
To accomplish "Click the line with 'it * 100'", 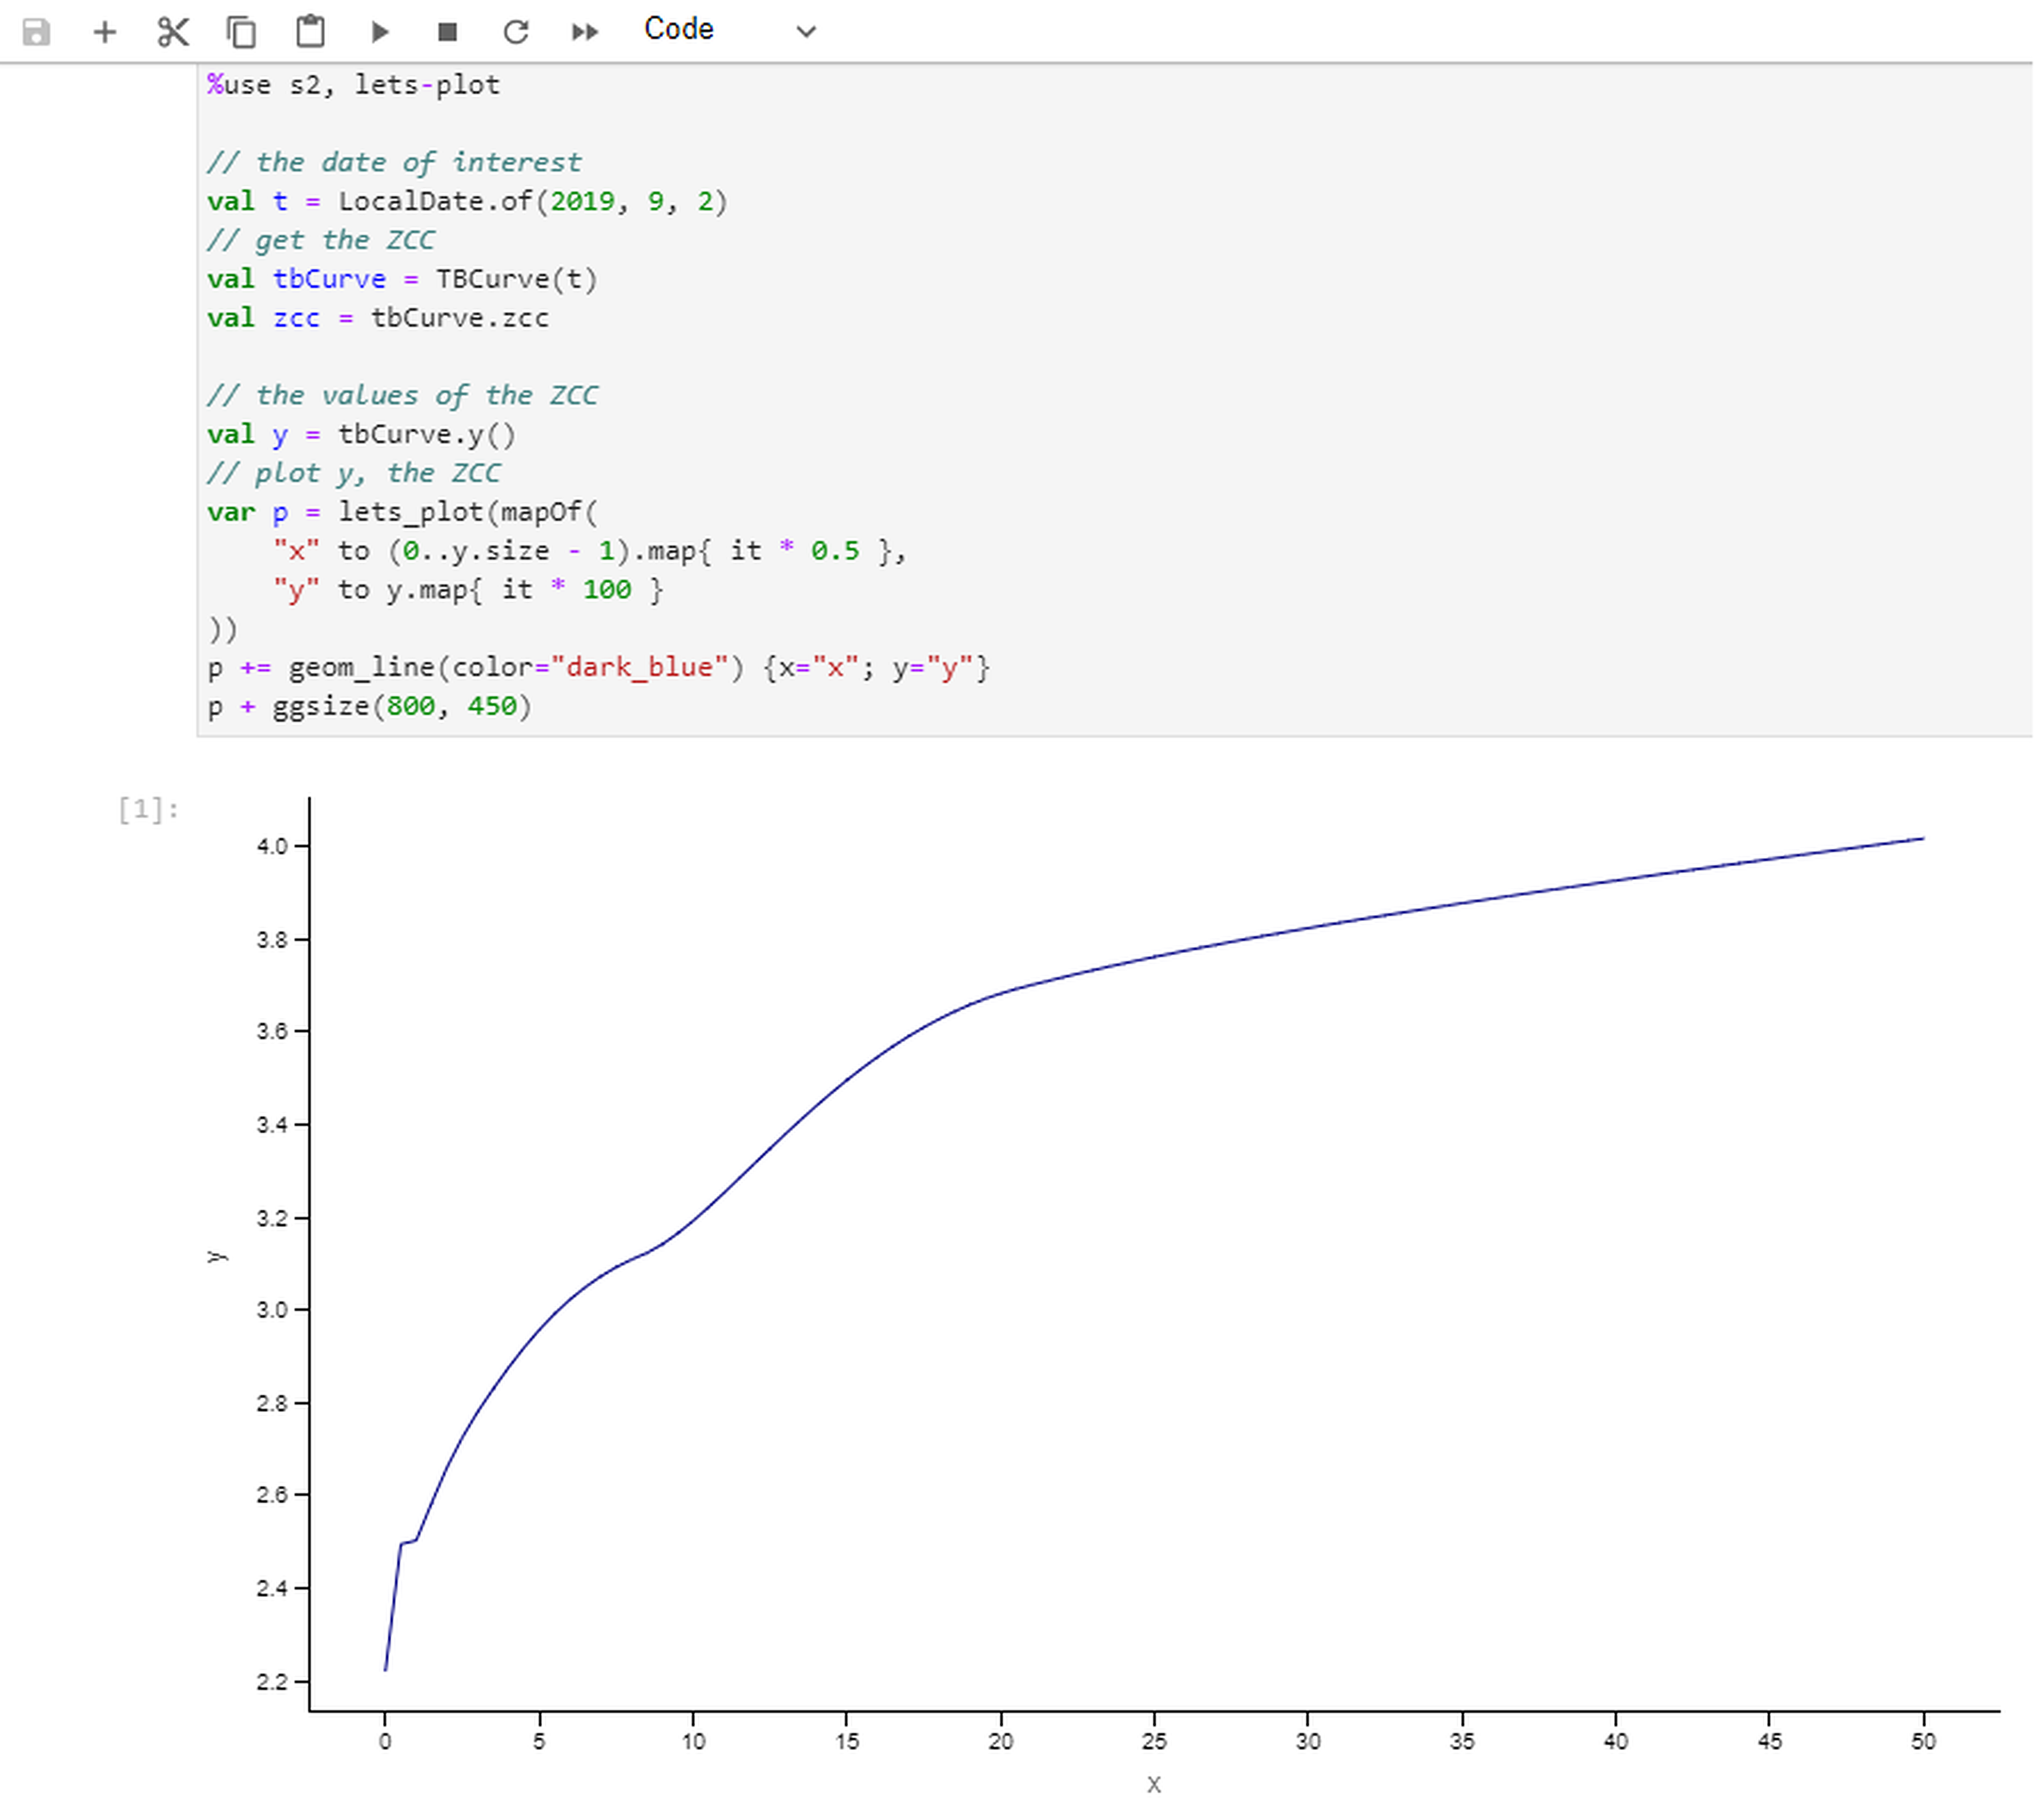I will pos(467,590).
